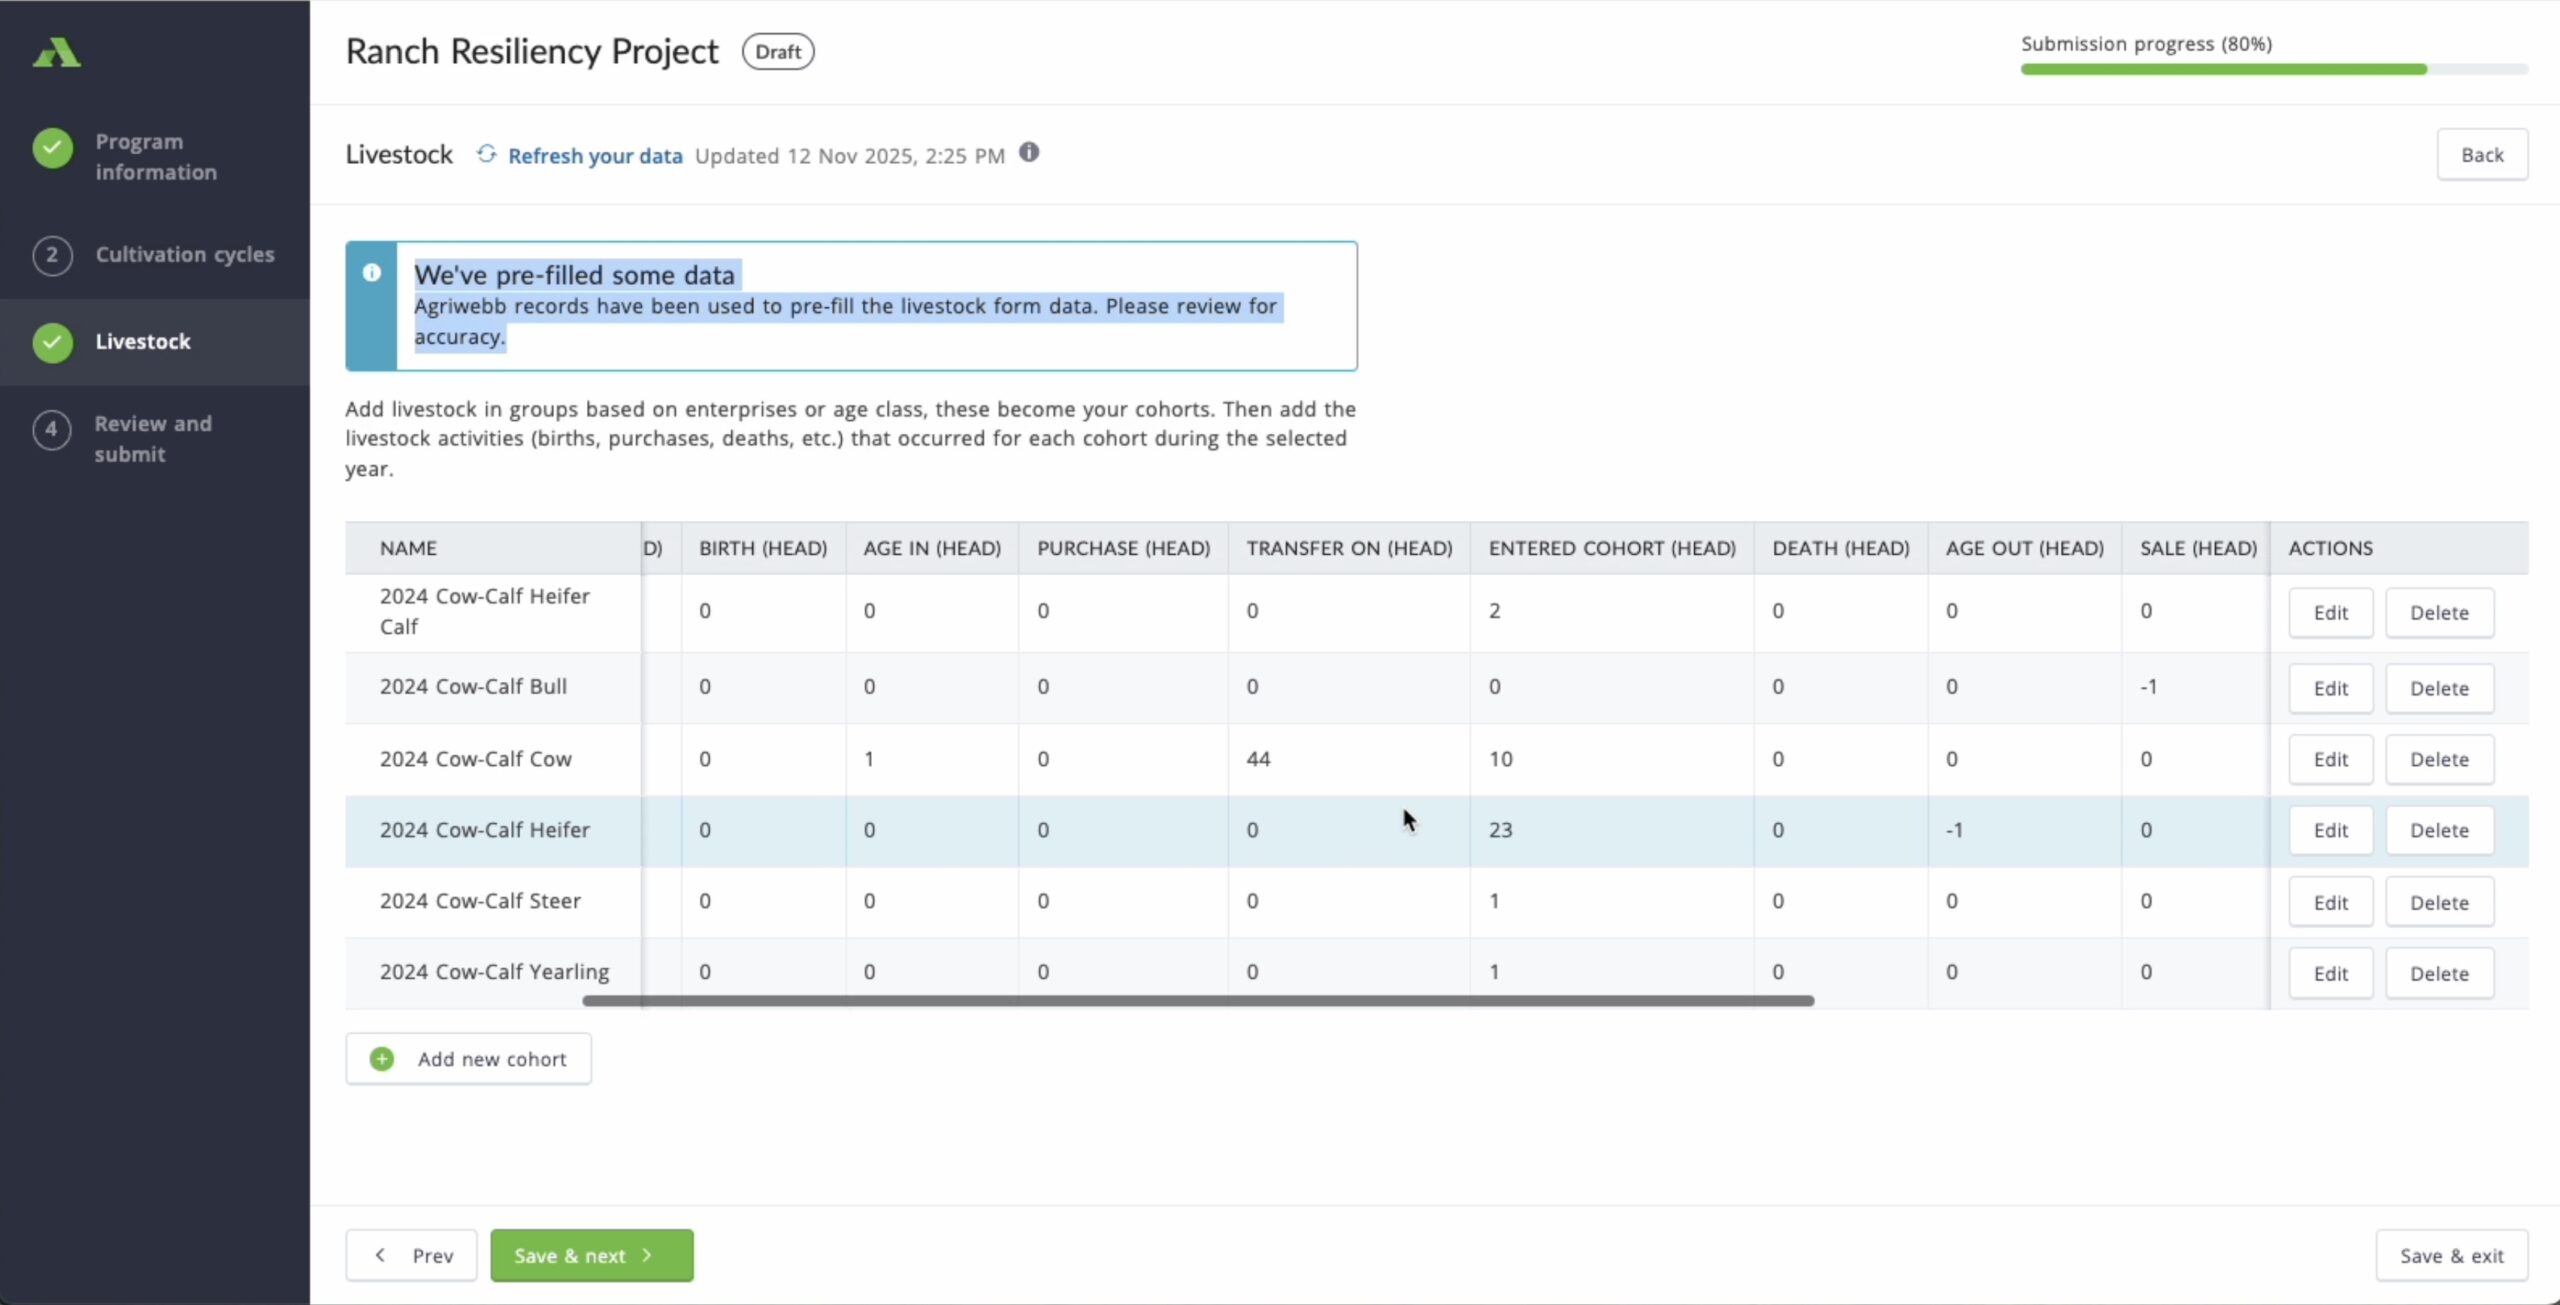
Task: Click the green checkmark beside Livestock step
Action: pos(52,341)
